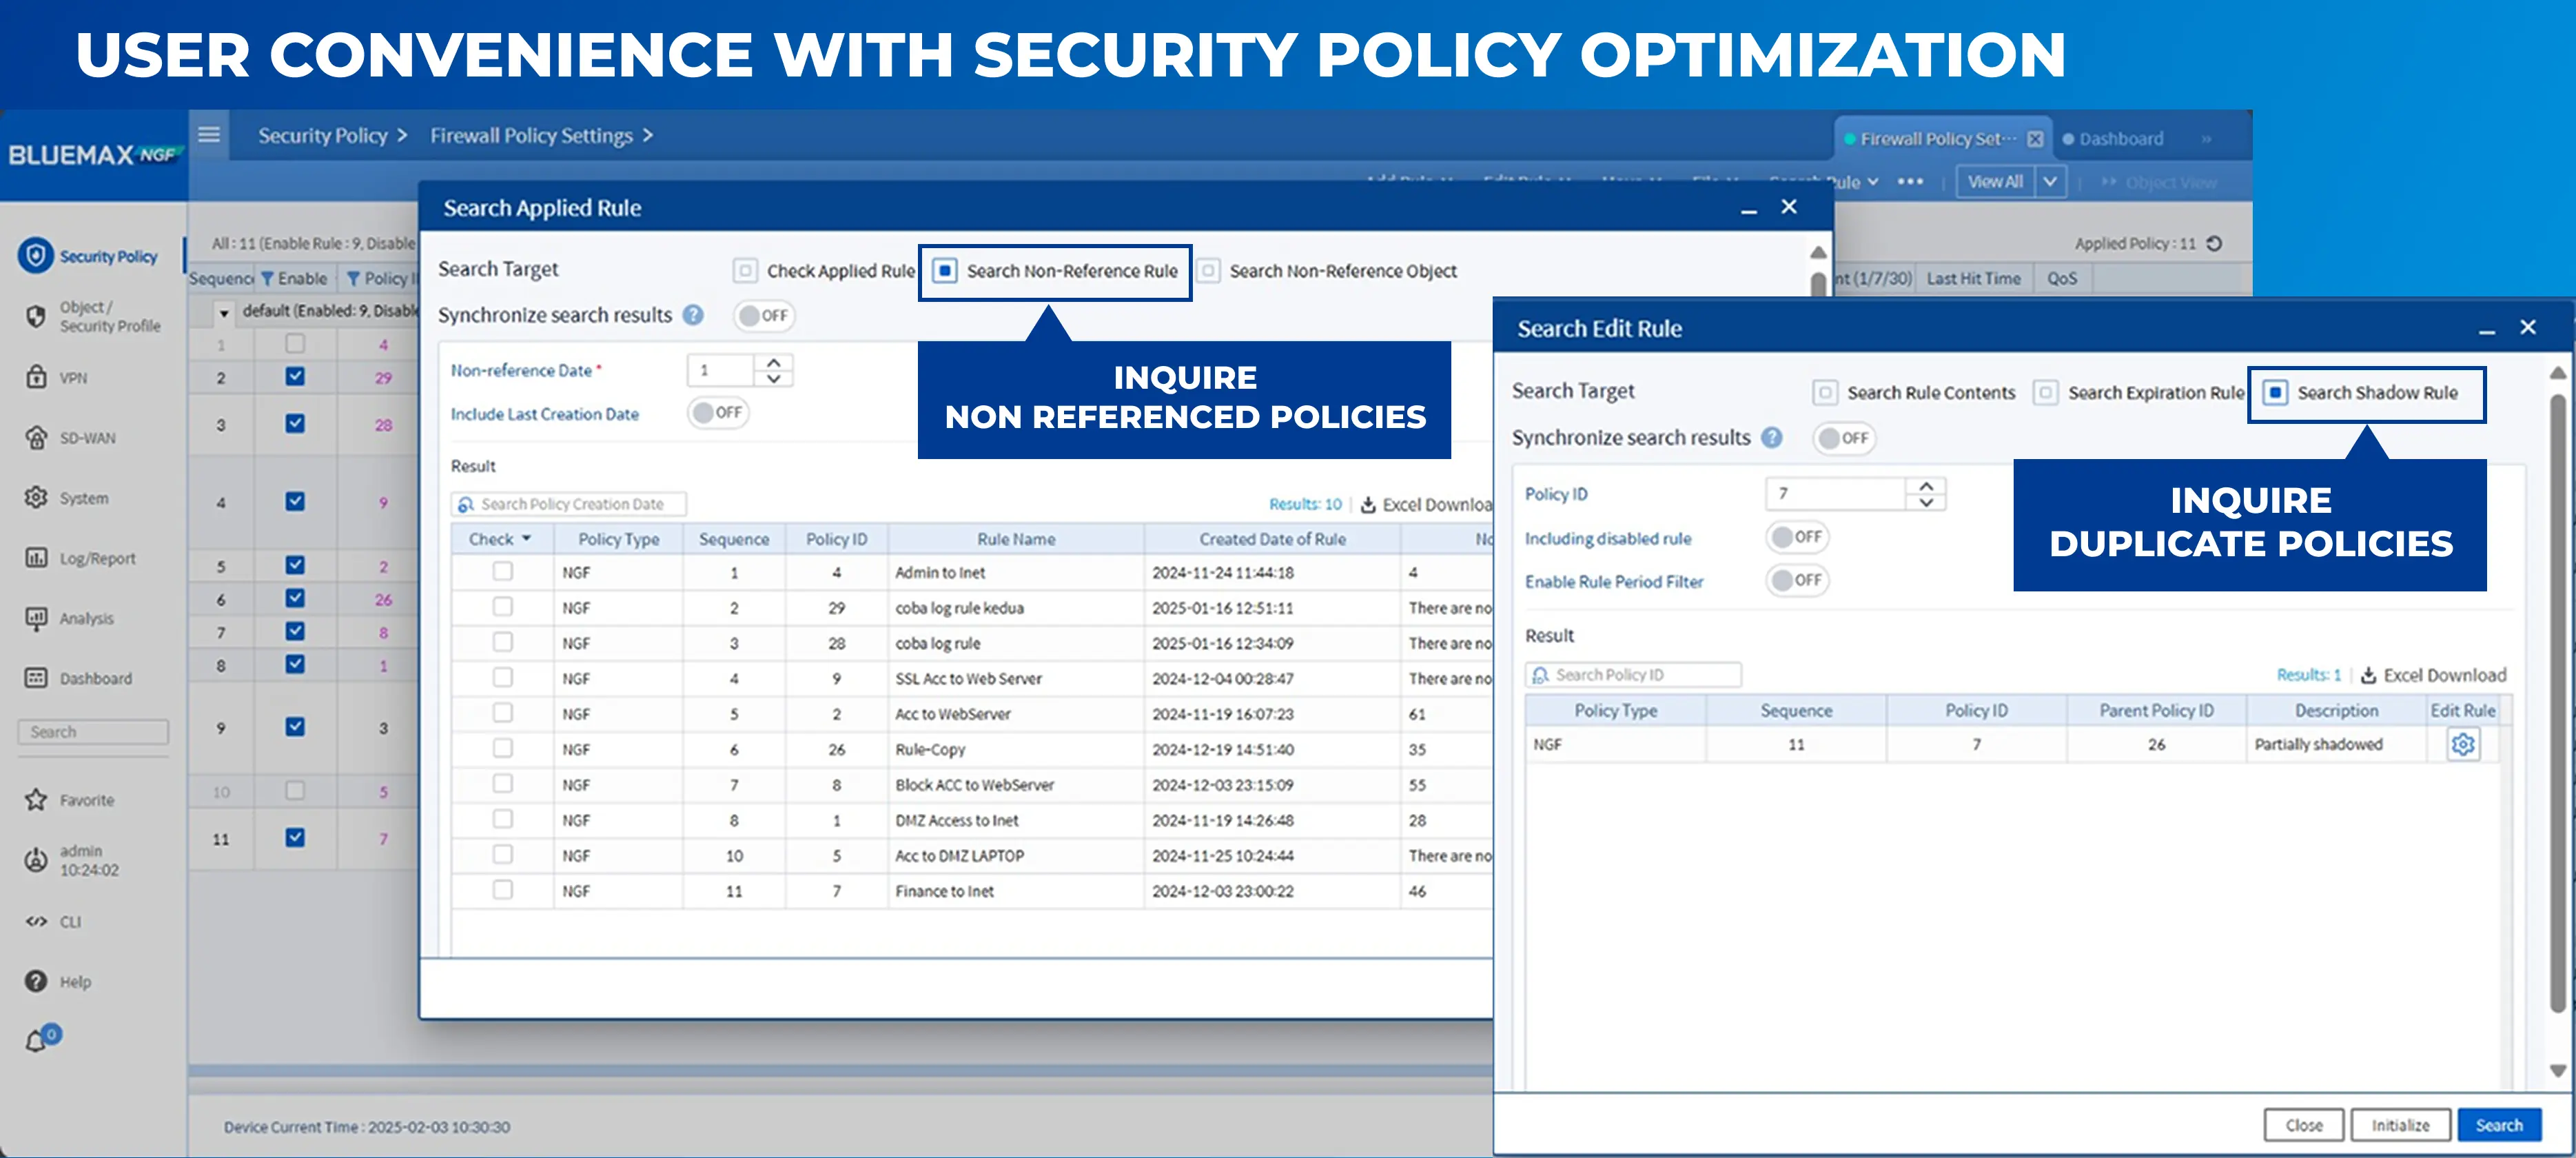This screenshot has height=1158, width=2576.
Task: Sort by Created Date of Rule header
Action: [1272, 539]
